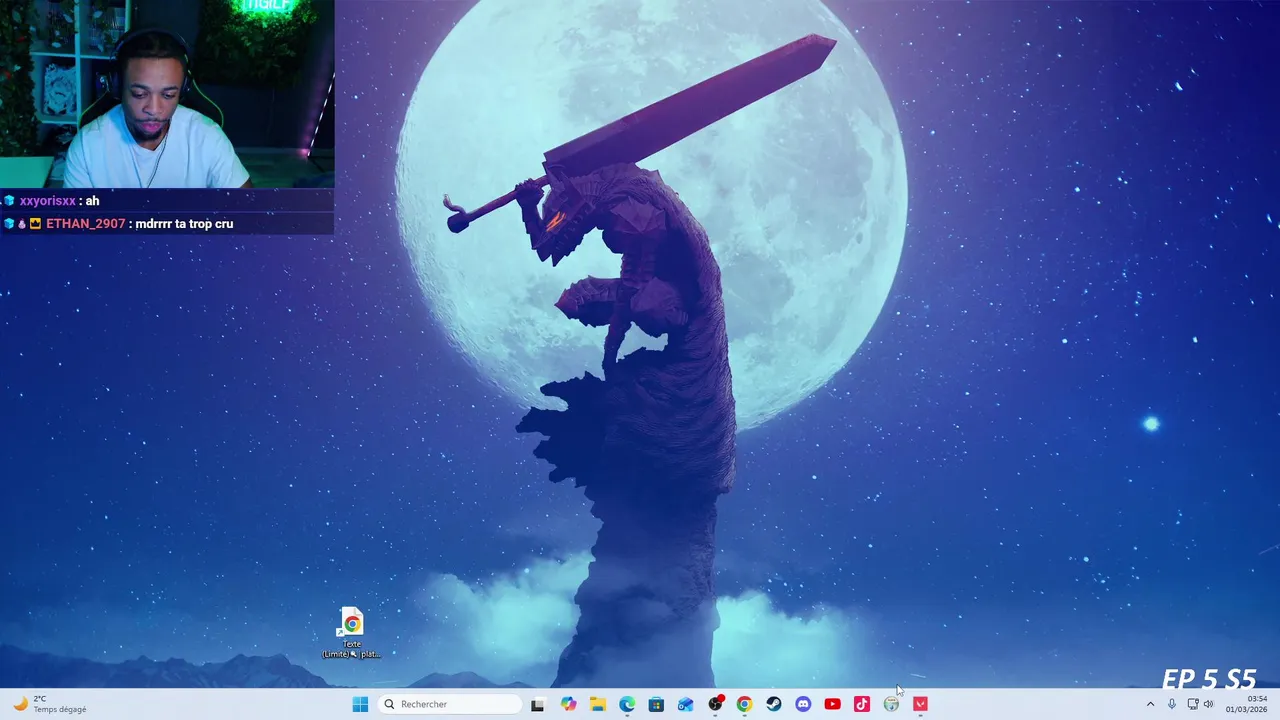Screen dimensions: 1280x720
Task: Open TikTok app in taskbar
Action: [862, 704]
